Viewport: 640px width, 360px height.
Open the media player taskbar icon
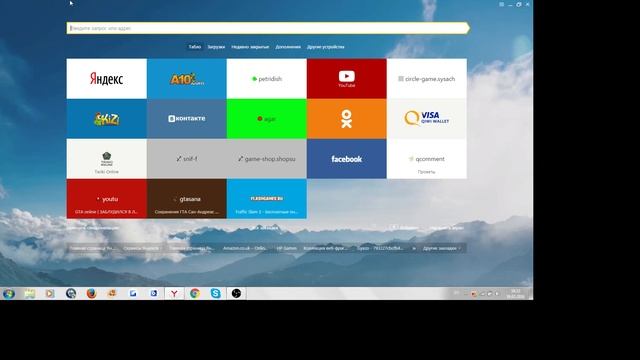tap(50, 293)
